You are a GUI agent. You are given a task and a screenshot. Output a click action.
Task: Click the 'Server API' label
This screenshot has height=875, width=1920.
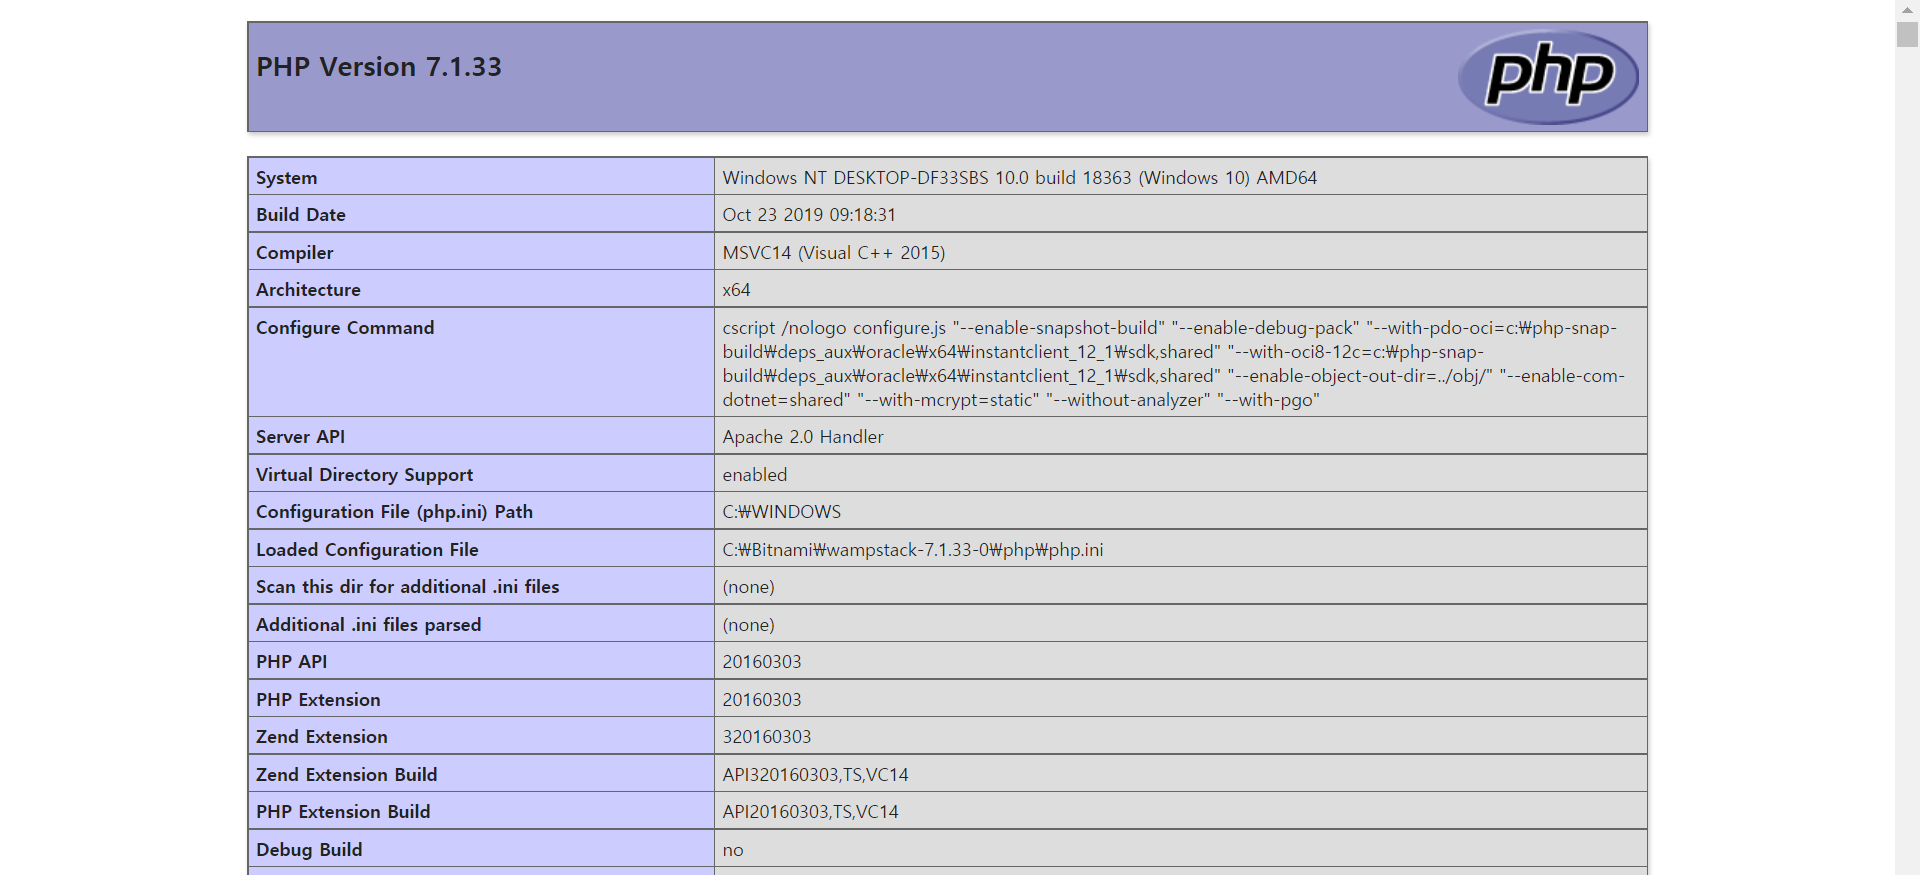[300, 437]
